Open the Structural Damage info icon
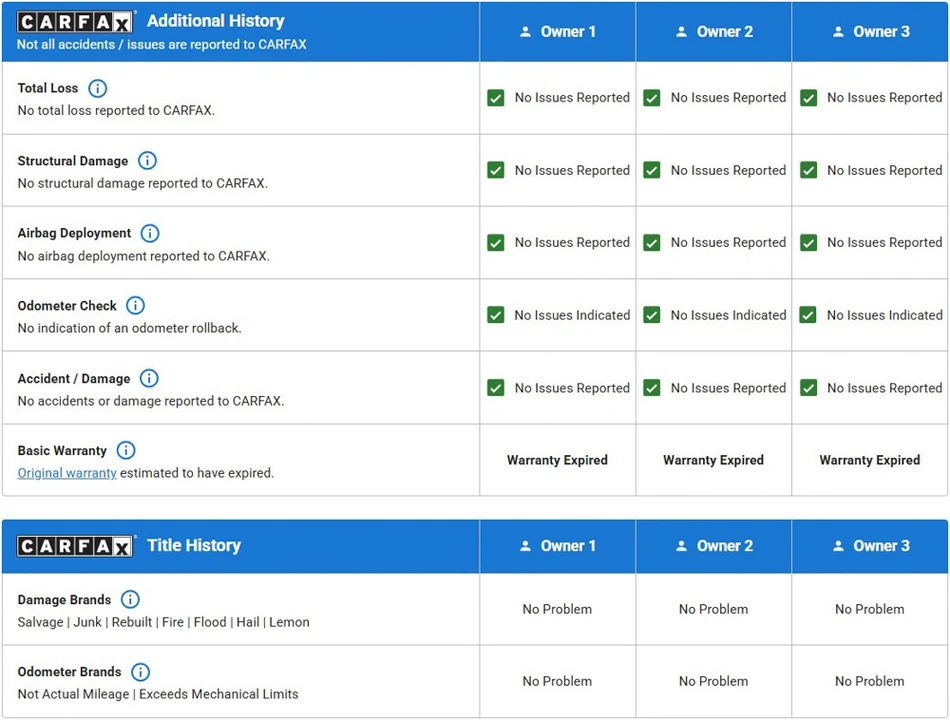 point(147,161)
